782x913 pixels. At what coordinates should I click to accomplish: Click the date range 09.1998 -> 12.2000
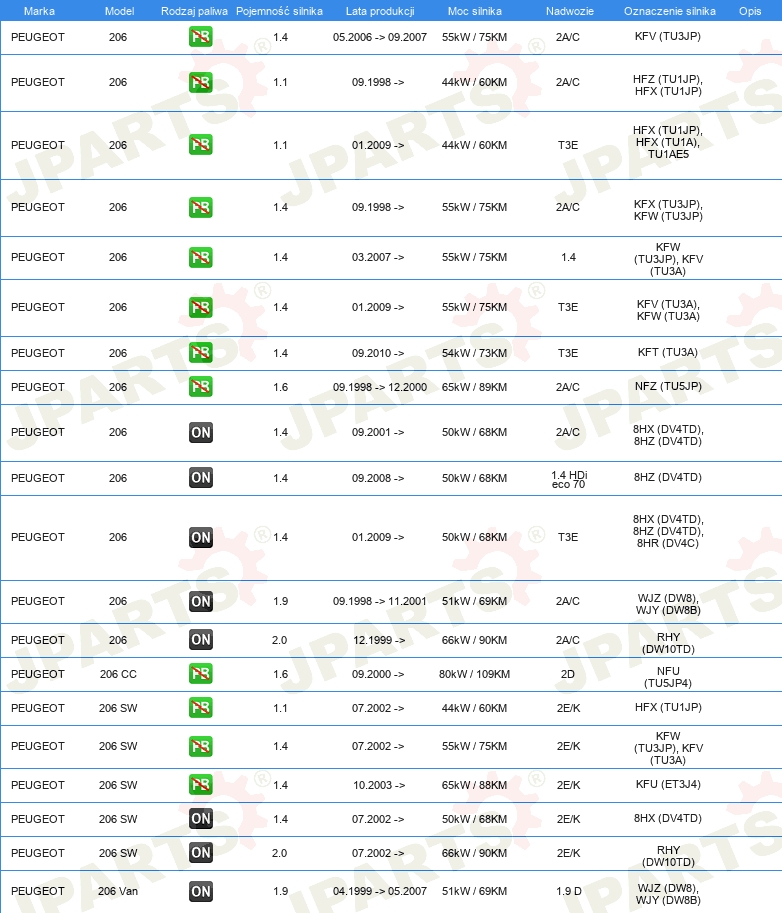click(380, 387)
